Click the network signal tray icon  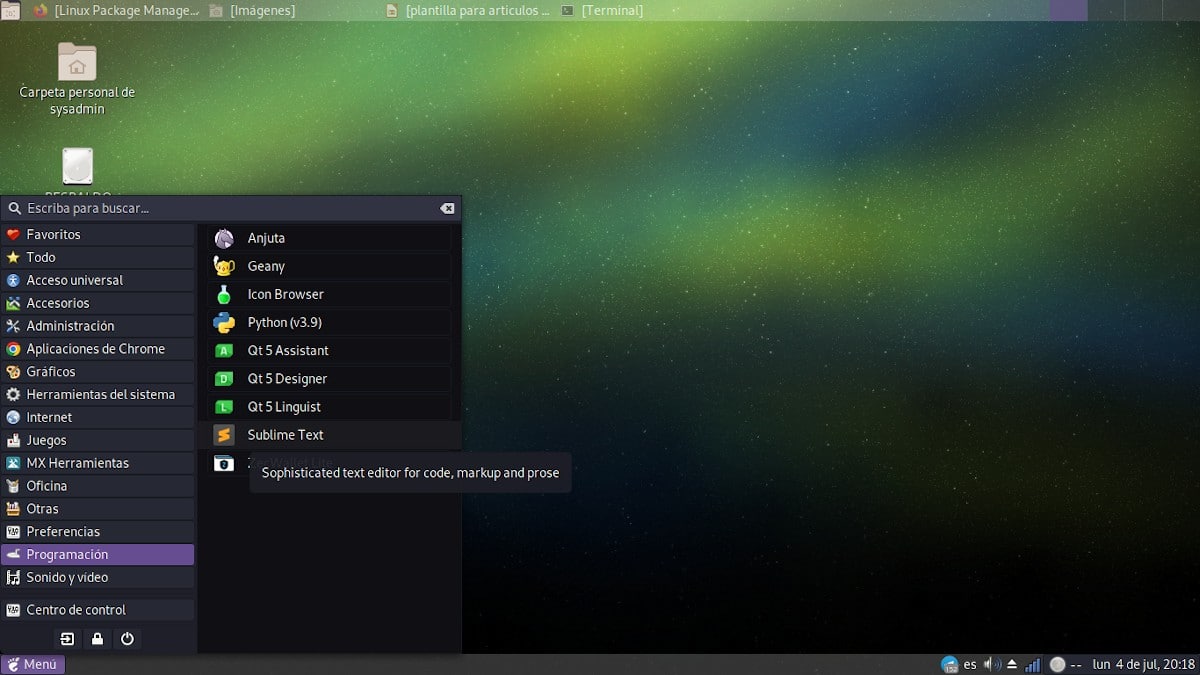click(x=1032, y=665)
